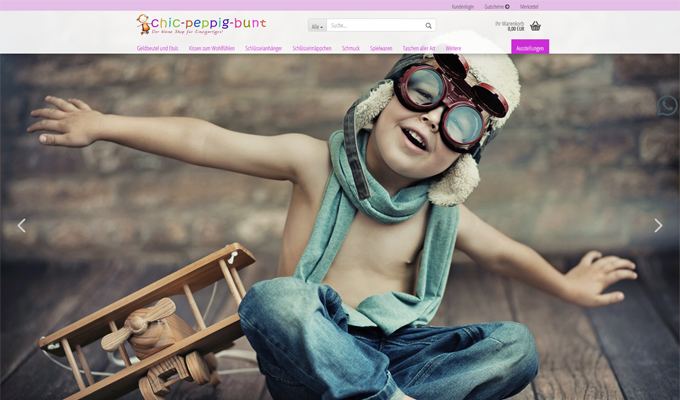Click the 'Kundenlogin' link
680x400 pixels.
pos(463,6)
